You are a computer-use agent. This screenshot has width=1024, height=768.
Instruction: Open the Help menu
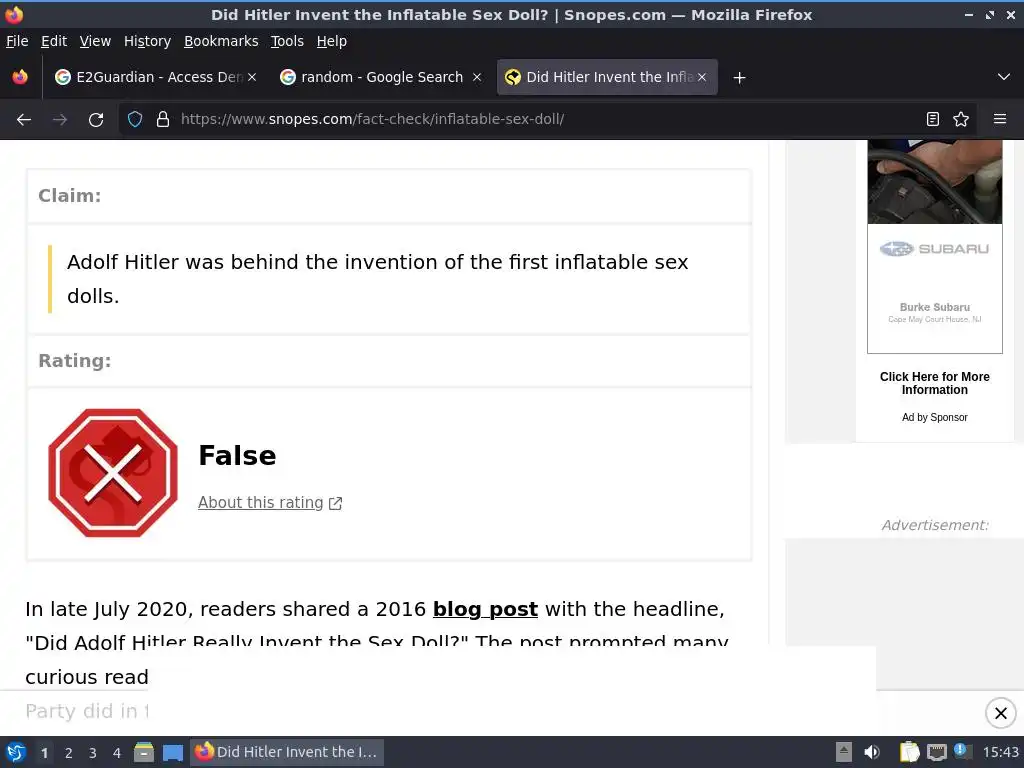click(x=332, y=41)
